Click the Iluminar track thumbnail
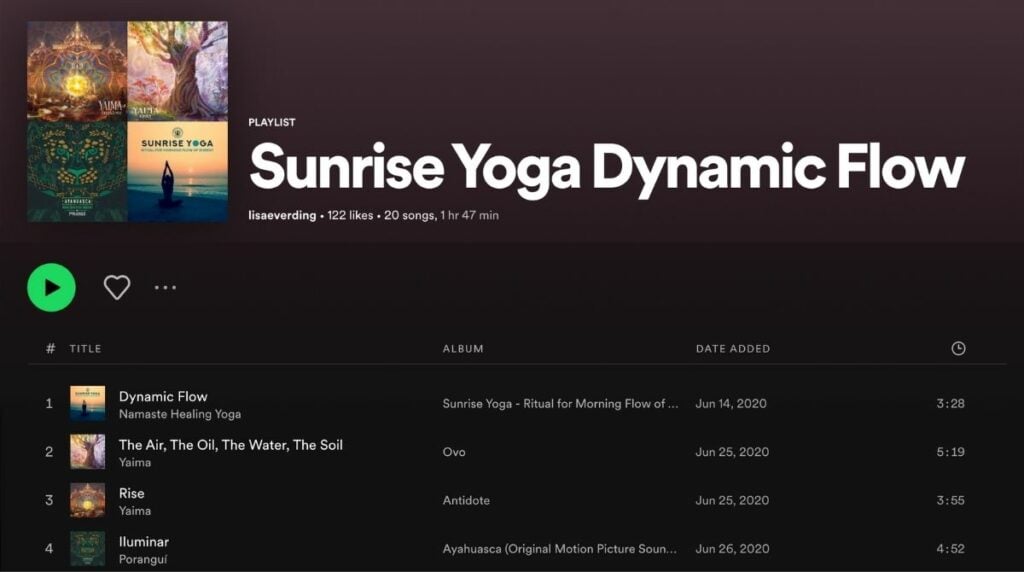 coord(88,548)
